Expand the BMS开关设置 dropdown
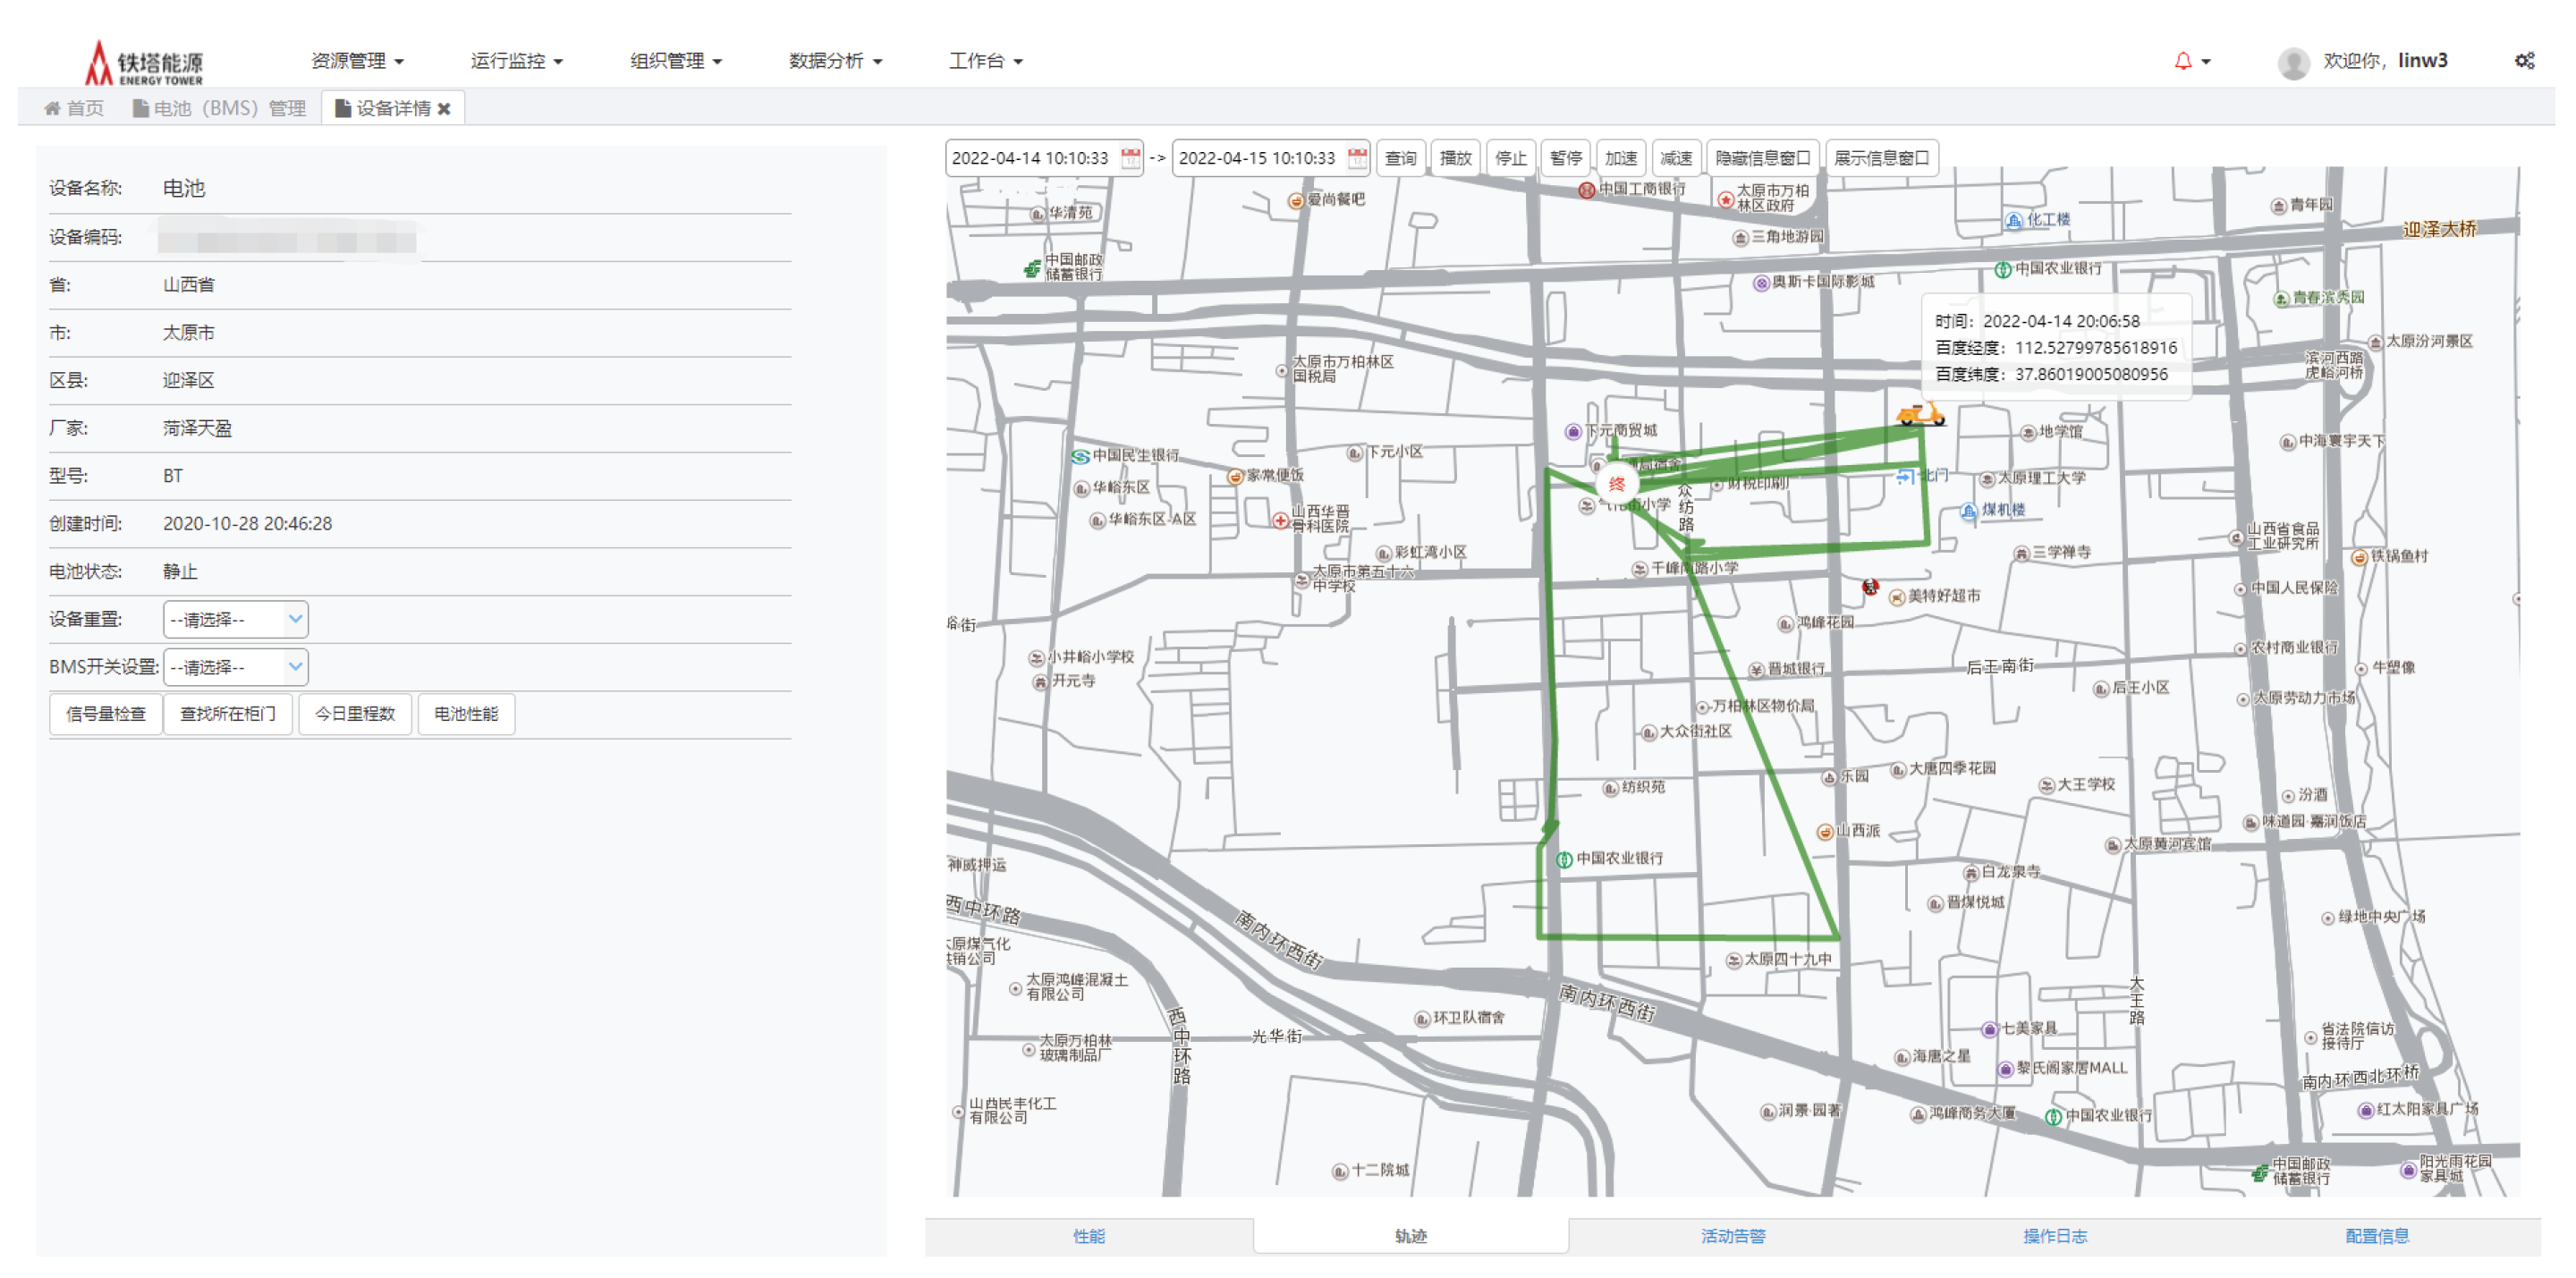This screenshot has height=1278, width=2576. 236,667
